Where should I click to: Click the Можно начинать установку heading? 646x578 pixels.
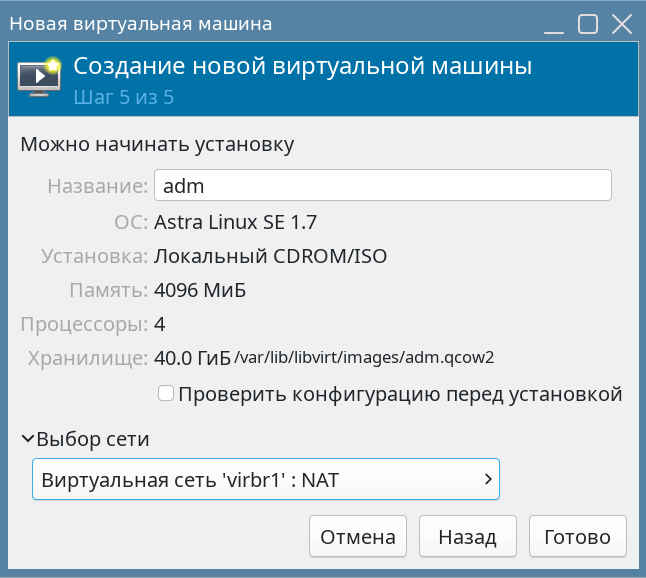tap(157, 145)
